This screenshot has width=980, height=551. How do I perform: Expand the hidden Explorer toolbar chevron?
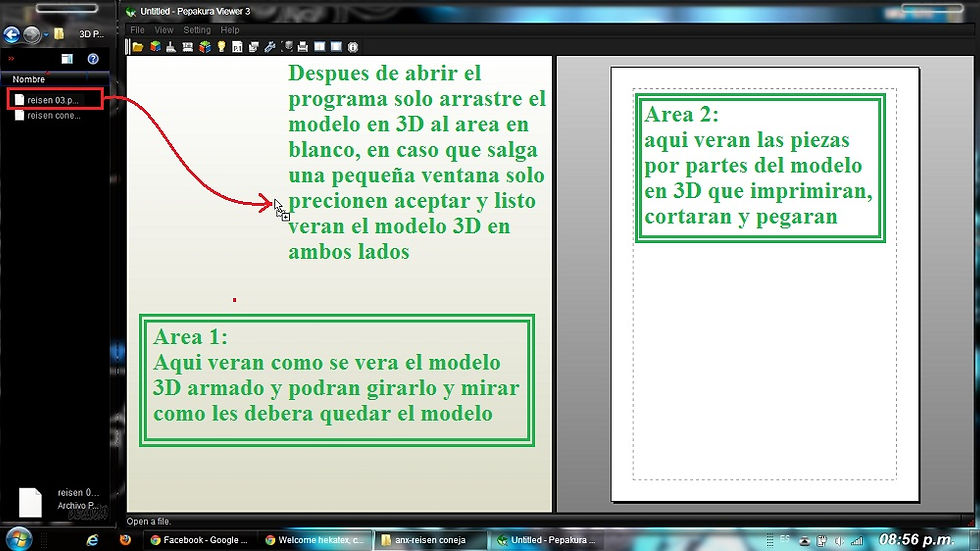click(x=11, y=59)
